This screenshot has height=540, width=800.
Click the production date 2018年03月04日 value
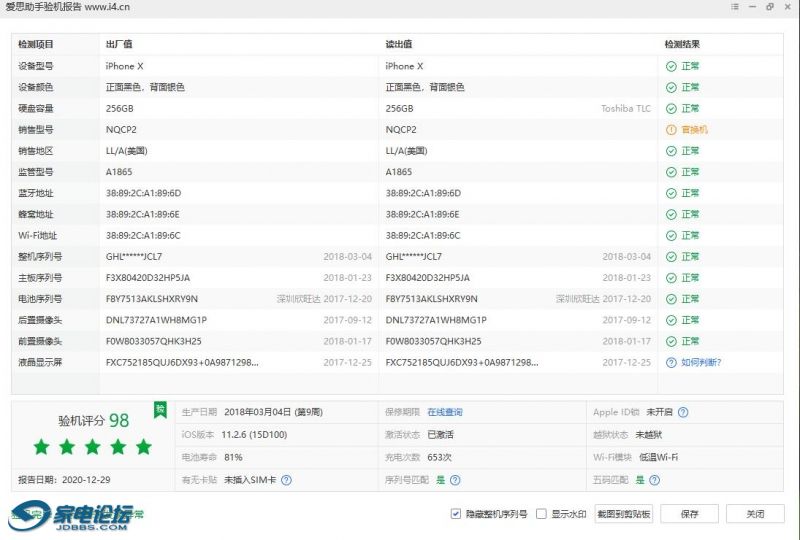click(273, 412)
